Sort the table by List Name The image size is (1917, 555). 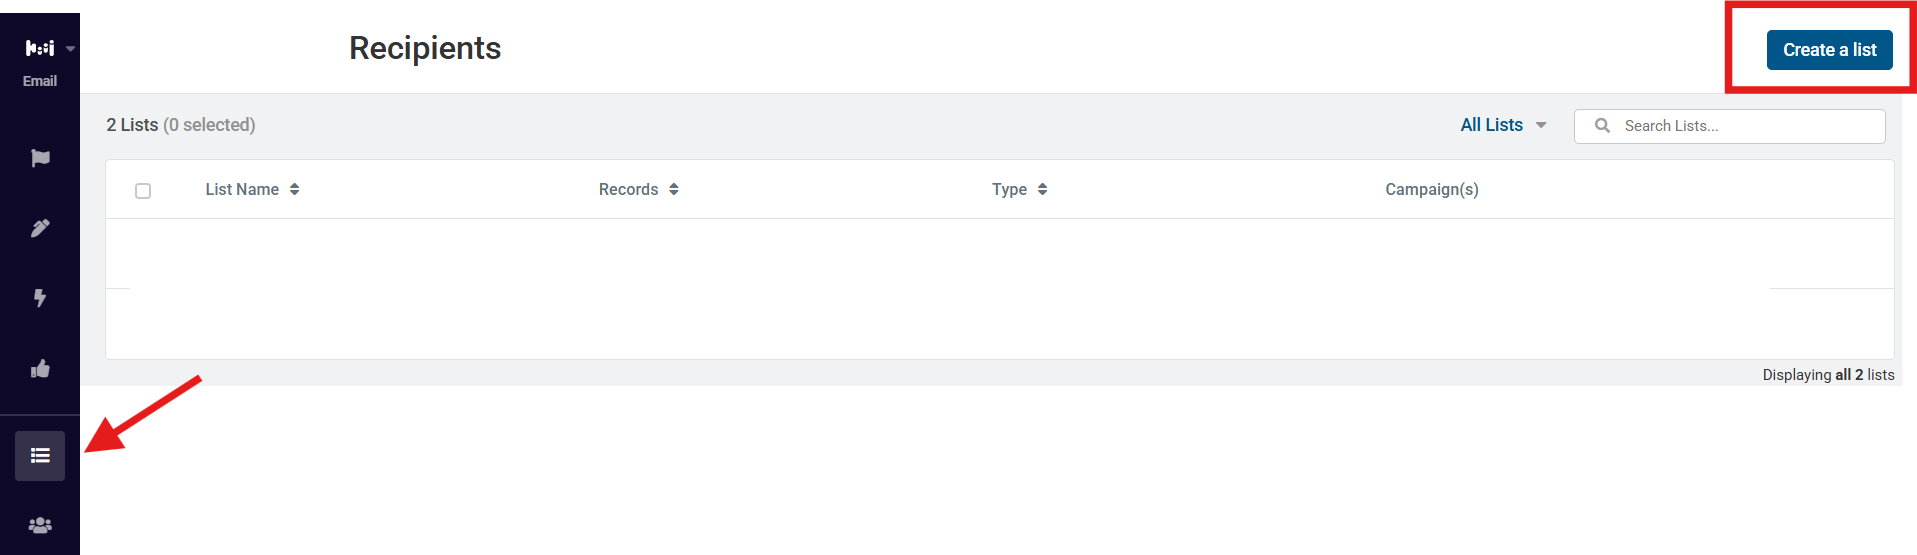[252, 189]
